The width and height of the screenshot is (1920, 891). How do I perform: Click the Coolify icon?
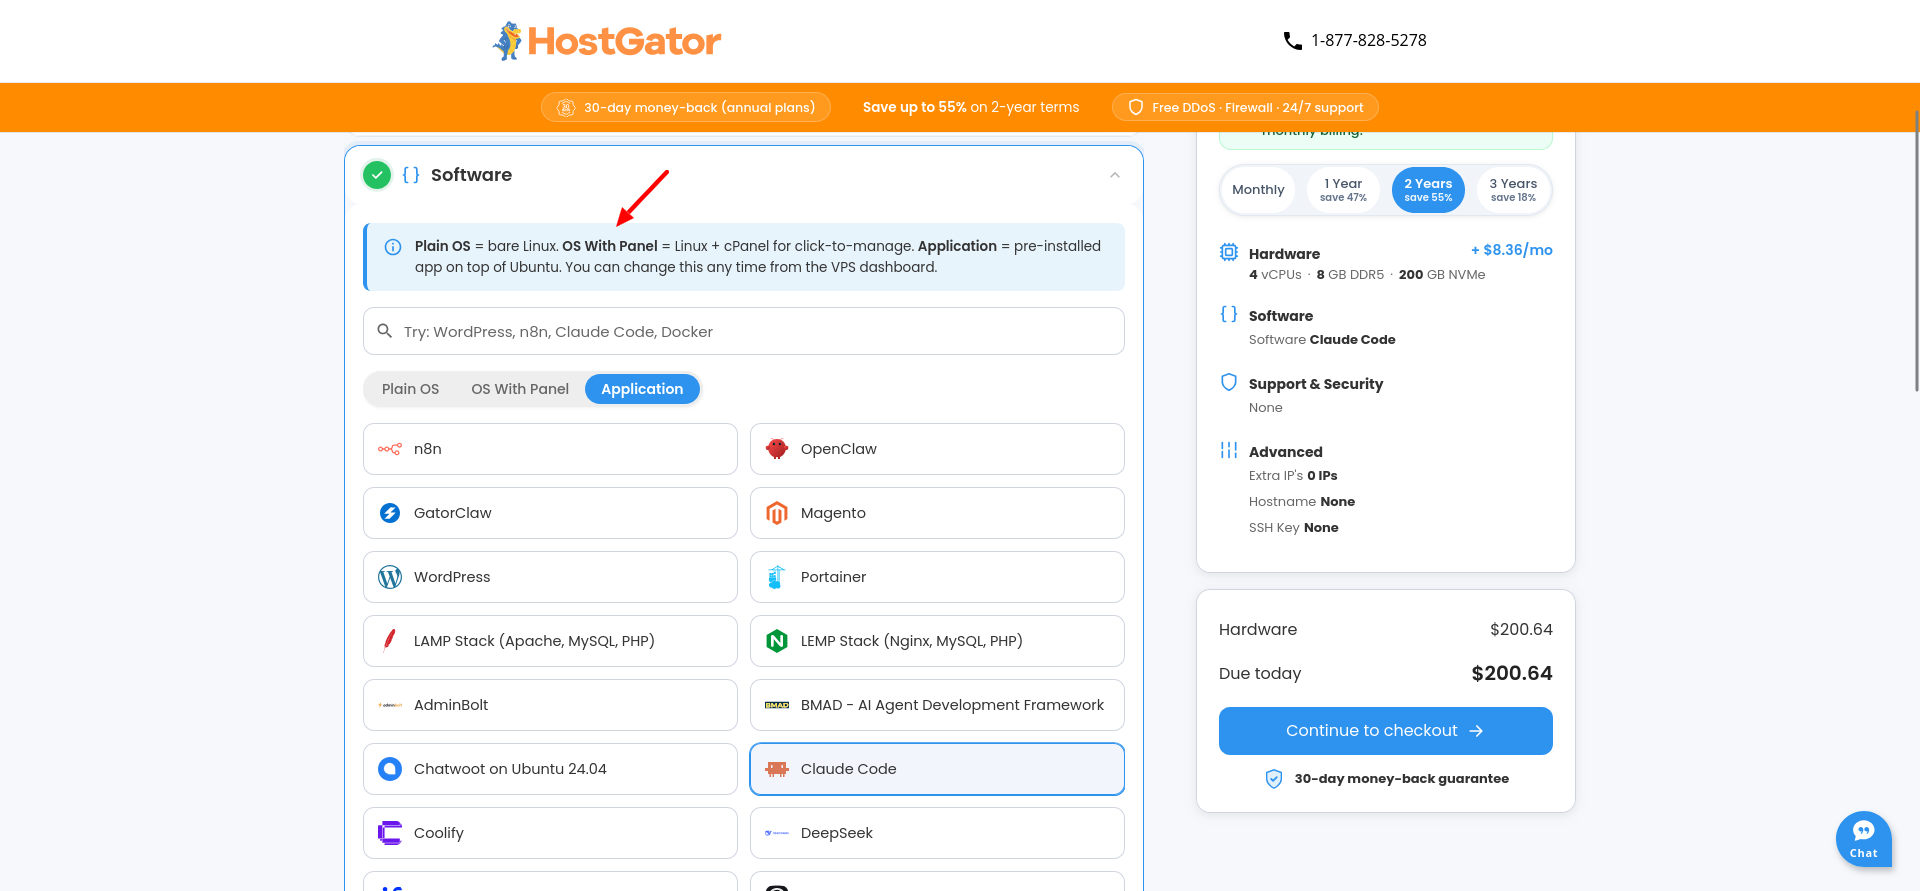(390, 833)
